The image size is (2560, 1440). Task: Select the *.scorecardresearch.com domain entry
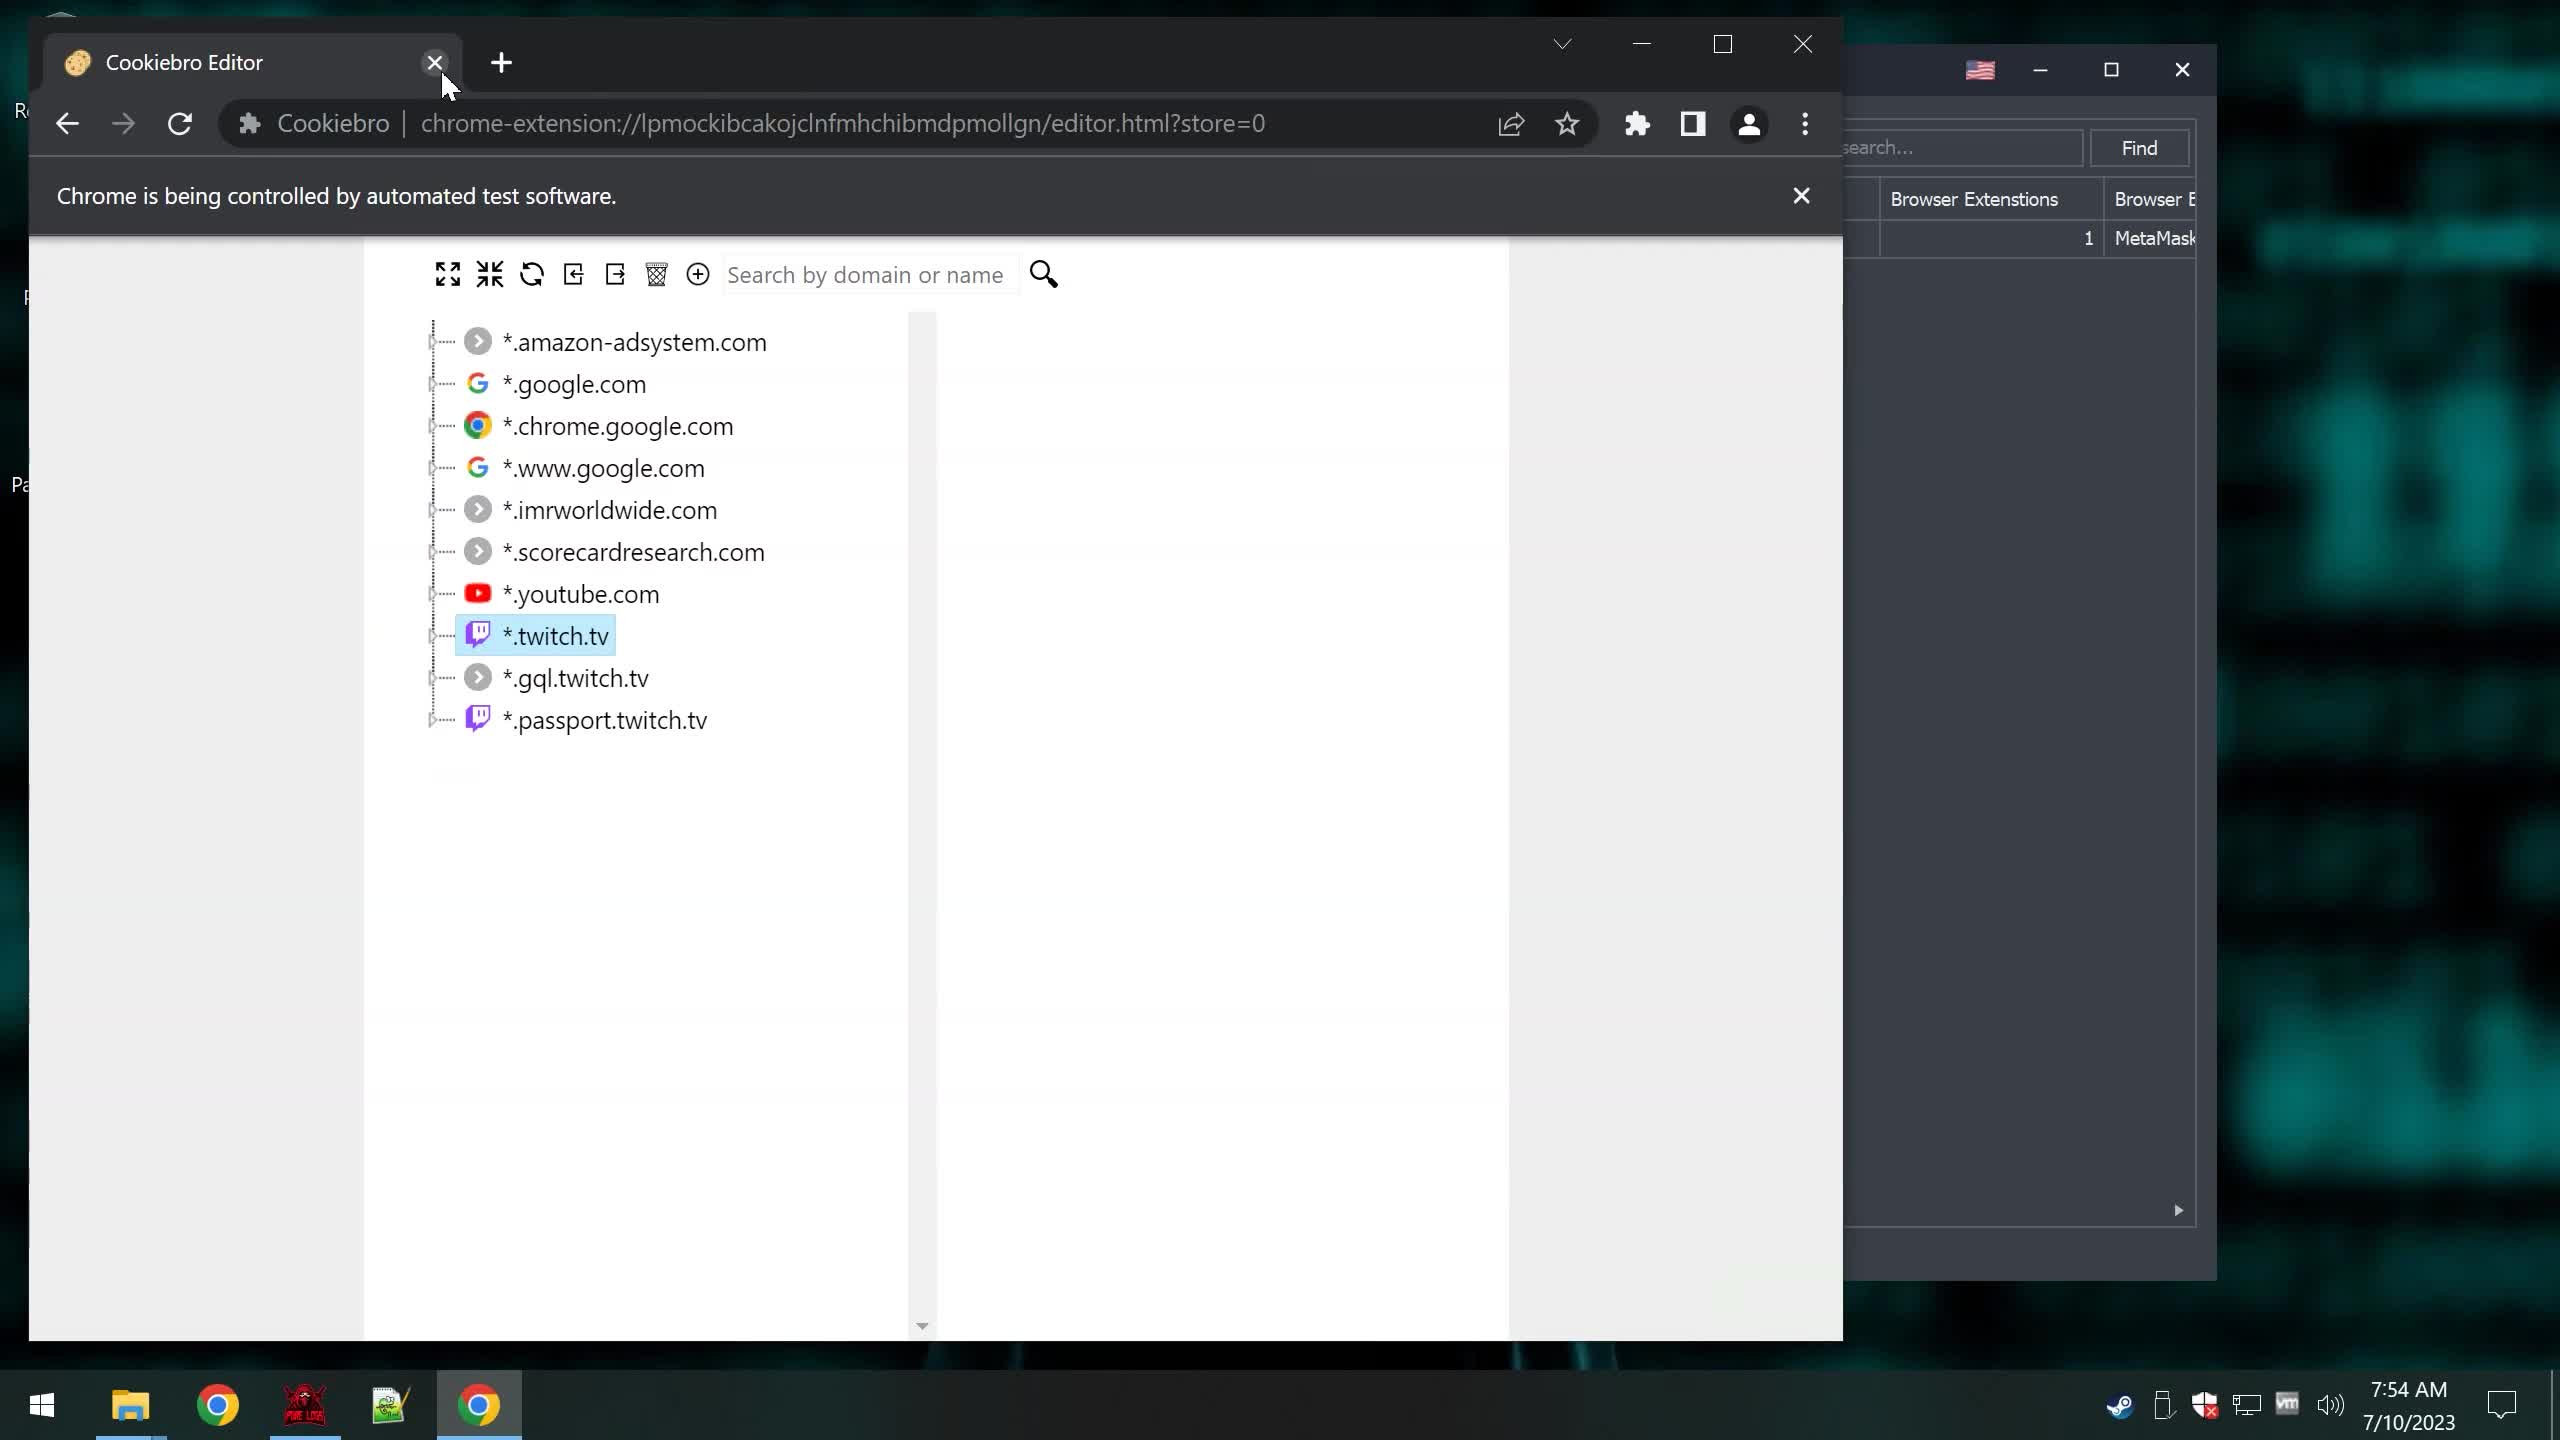(x=633, y=552)
